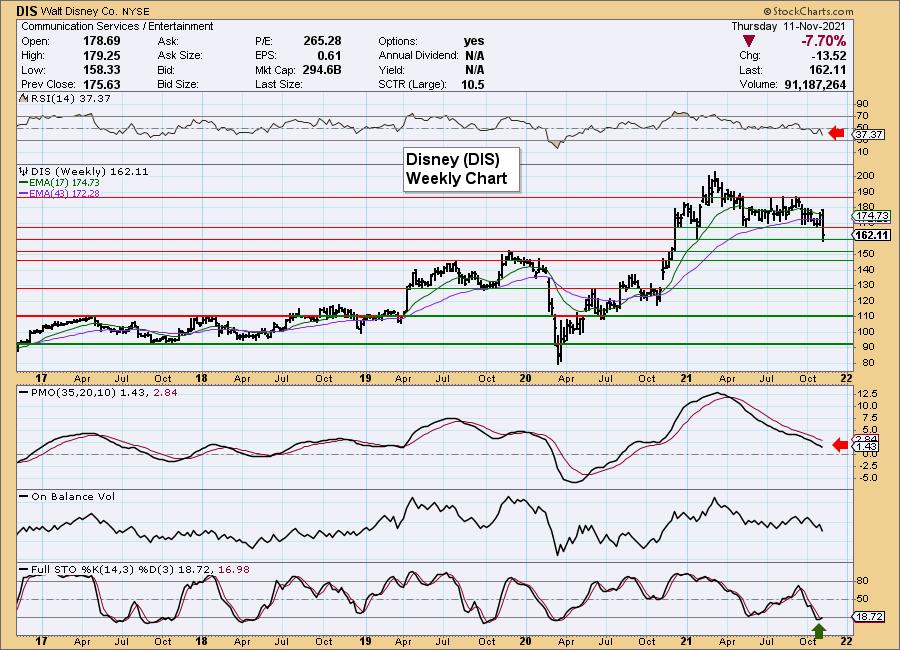The width and height of the screenshot is (900, 650).
Task: Click the SCTR (Large) value 10.5
Action: tap(472, 84)
